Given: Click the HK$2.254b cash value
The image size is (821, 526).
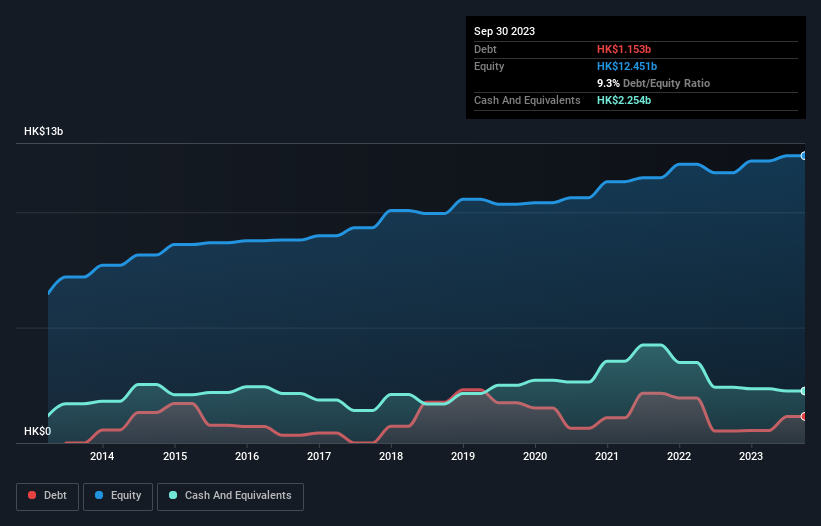Looking at the screenshot, I should 624,100.
